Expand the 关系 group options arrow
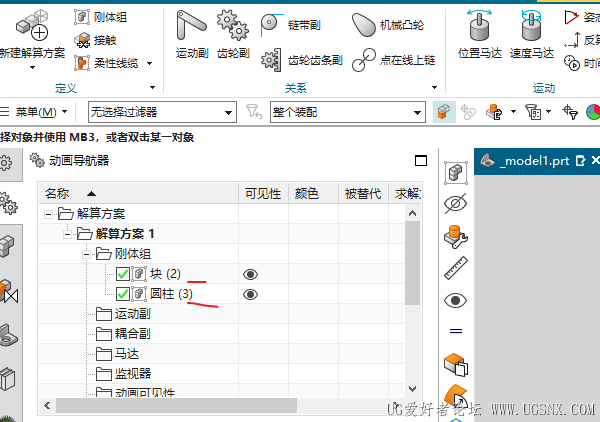600x422 pixels. click(x=434, y=88)
